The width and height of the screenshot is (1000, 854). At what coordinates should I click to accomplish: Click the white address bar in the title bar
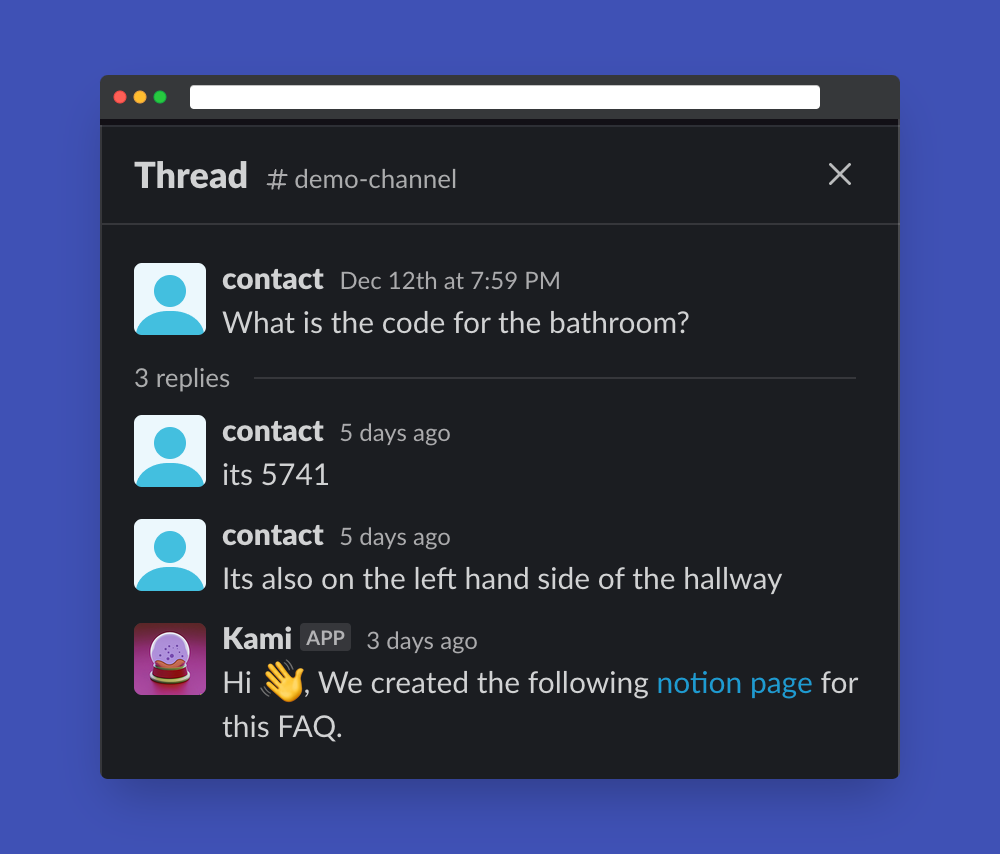click(505, 97)
